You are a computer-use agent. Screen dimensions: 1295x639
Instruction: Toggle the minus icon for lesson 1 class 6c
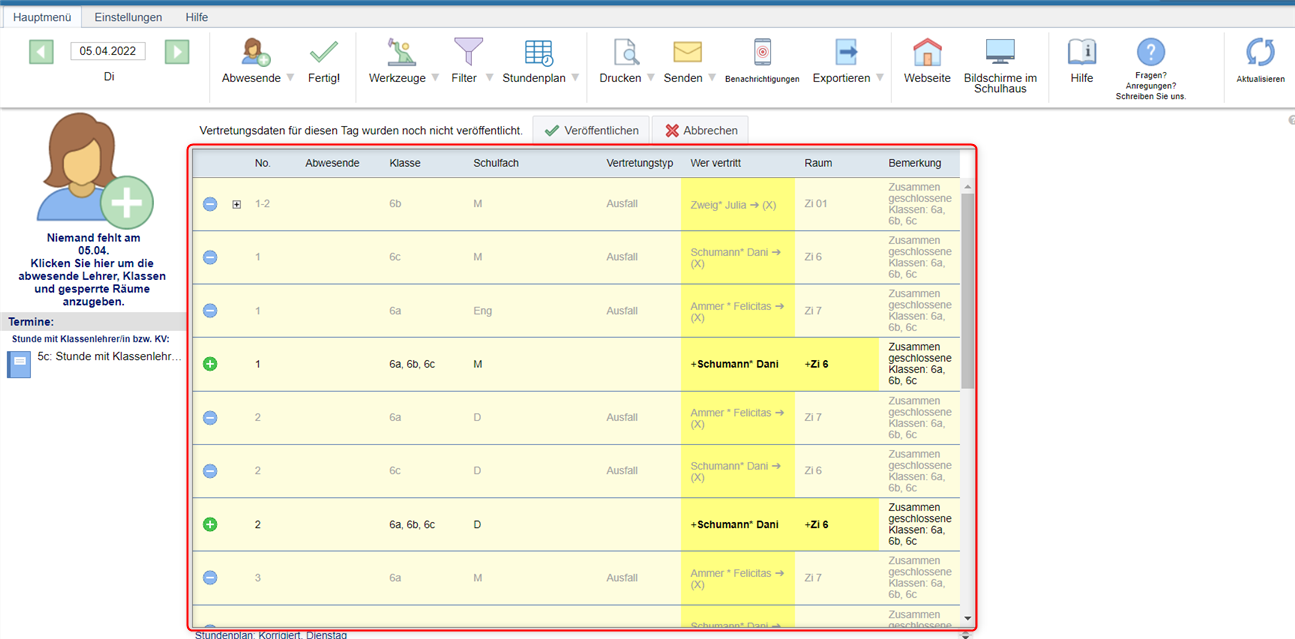pos(210,257)
